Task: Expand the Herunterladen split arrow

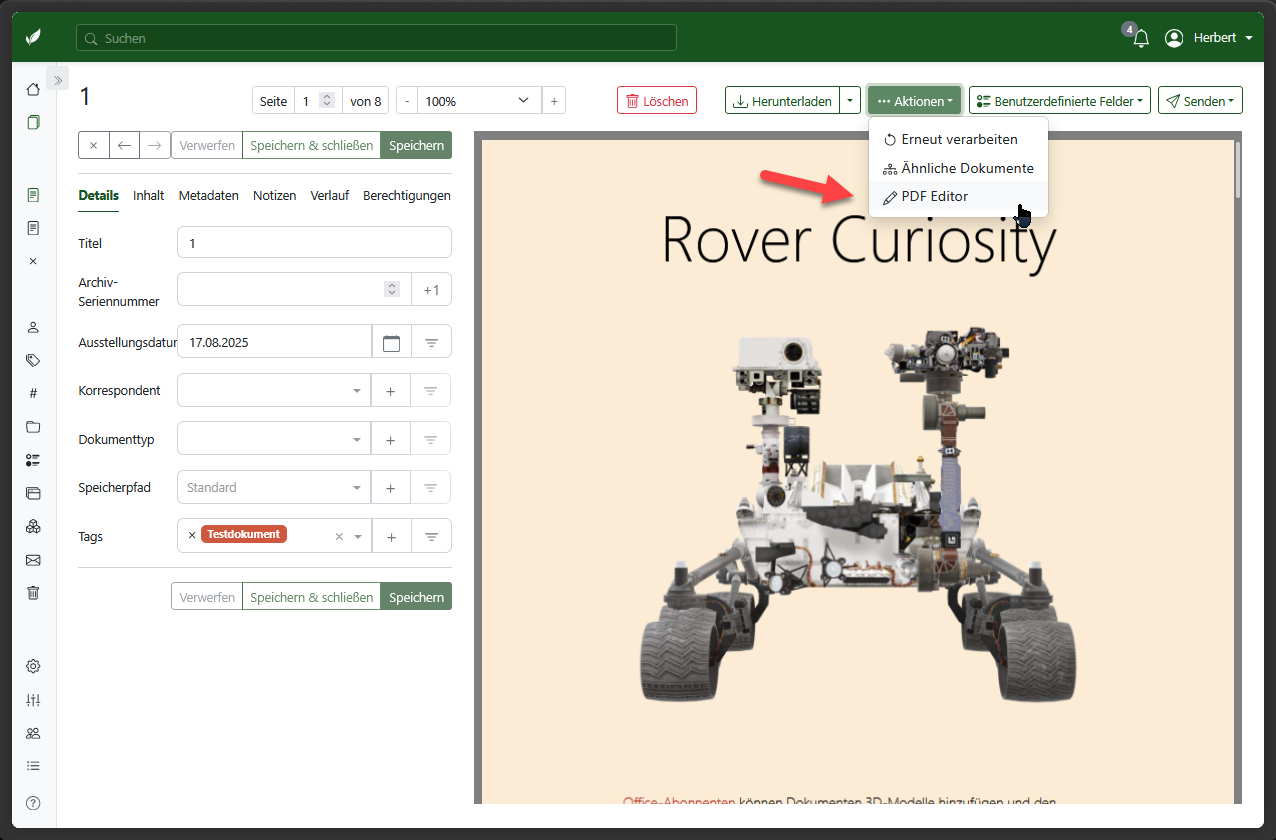Action: (849, 101)
